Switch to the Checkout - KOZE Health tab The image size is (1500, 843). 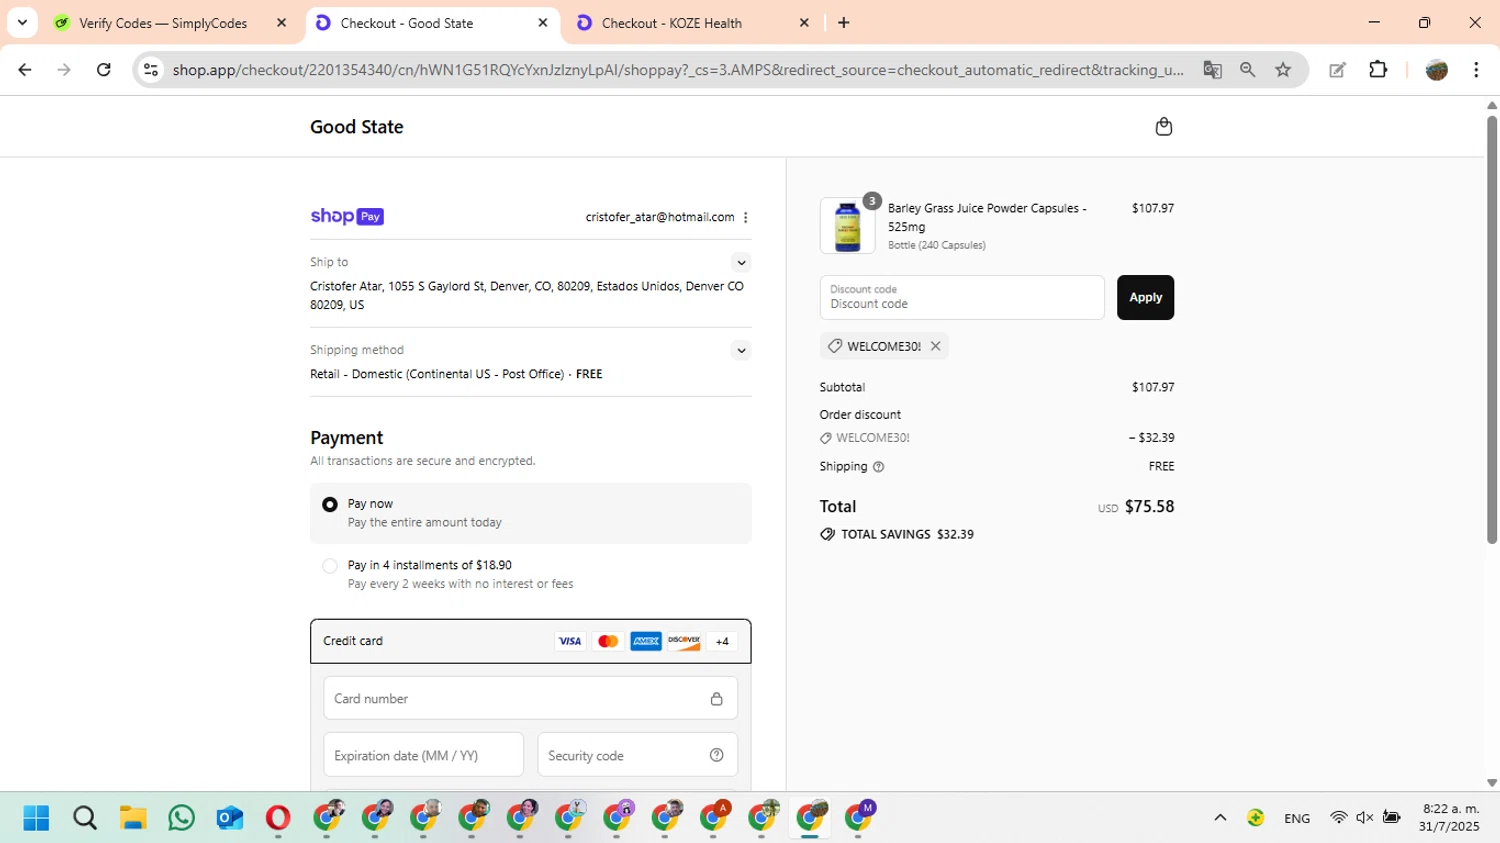coord(672,23)
